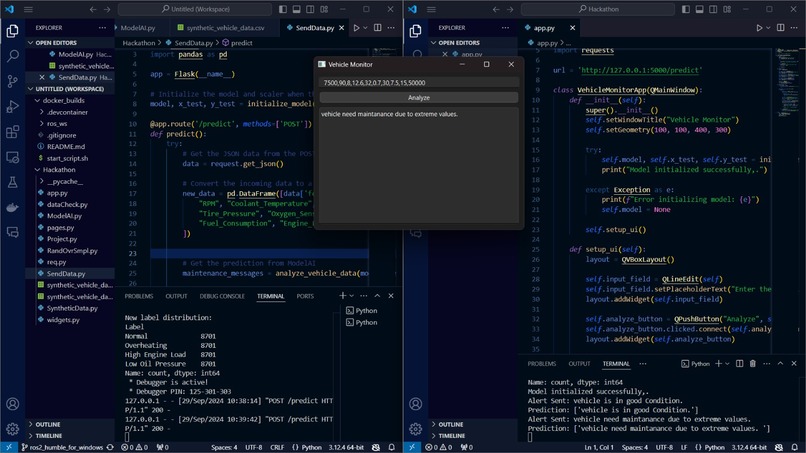
Task: Open Remote Explorer in left activity bar
Action: 12,157
